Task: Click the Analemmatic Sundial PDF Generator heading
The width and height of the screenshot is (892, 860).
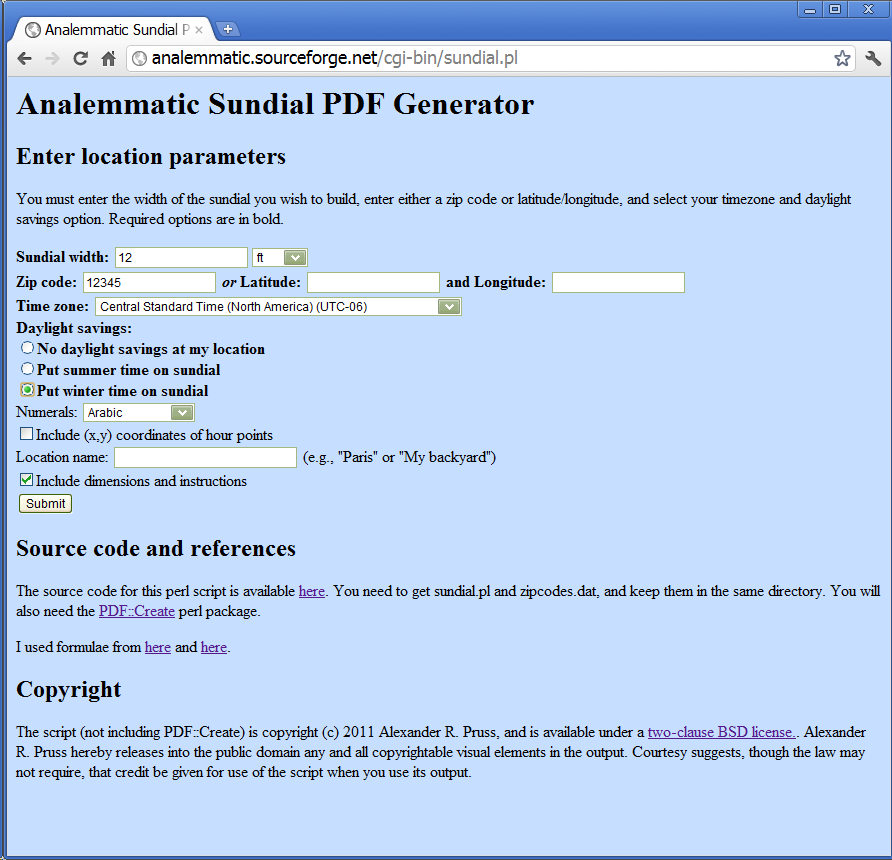Action: (275, 104)
